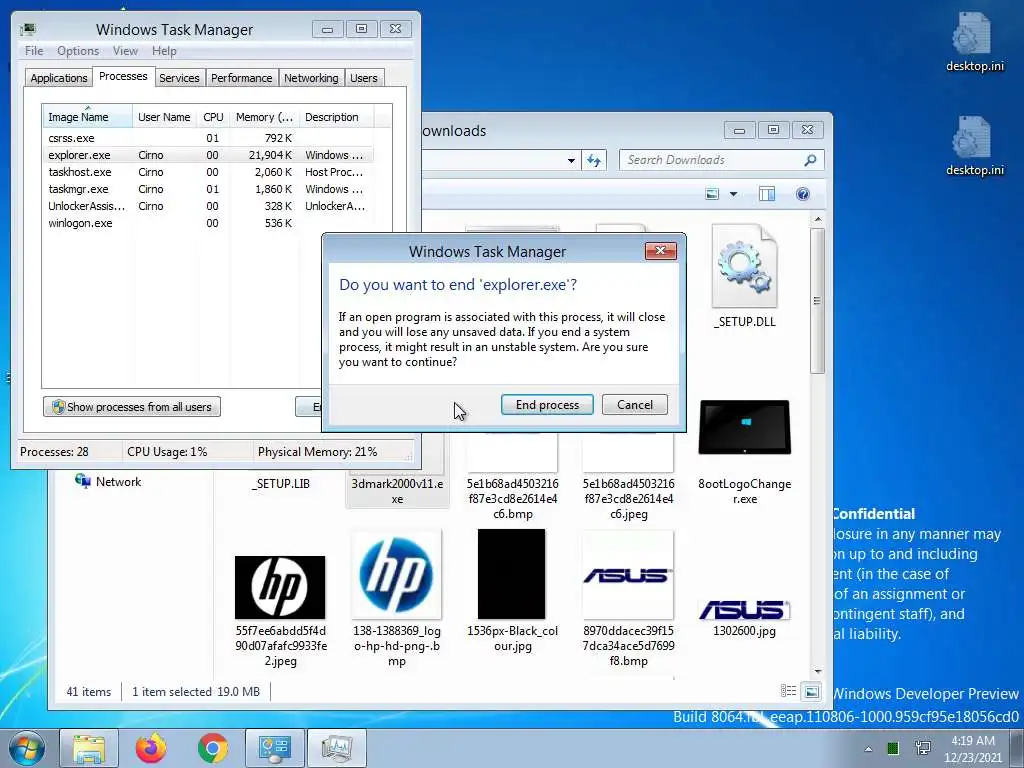1024x768 pixels.
Task: Open the Control Panel taskbar icon
Action: [x=274, y=748]
